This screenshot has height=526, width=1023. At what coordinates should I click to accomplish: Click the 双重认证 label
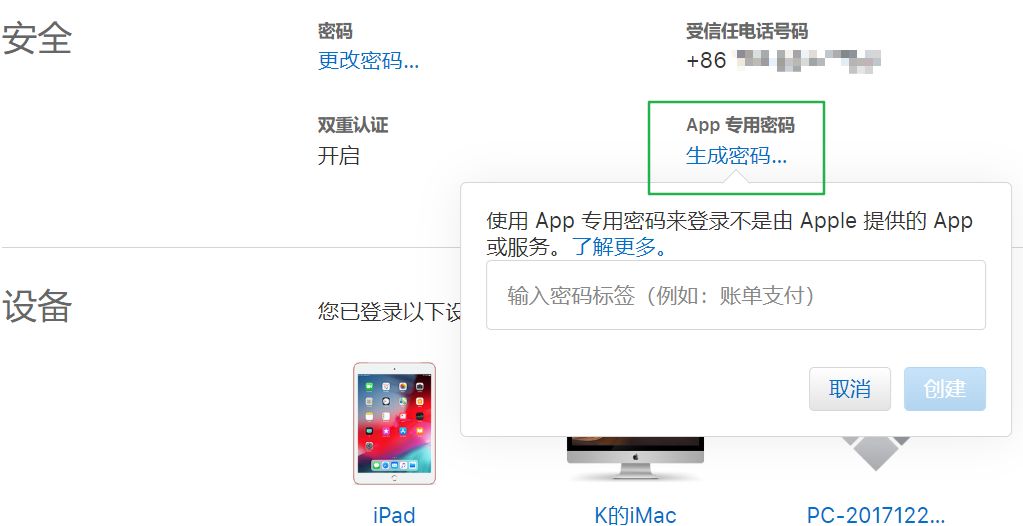pyautogui.click(x=352, y=125)
